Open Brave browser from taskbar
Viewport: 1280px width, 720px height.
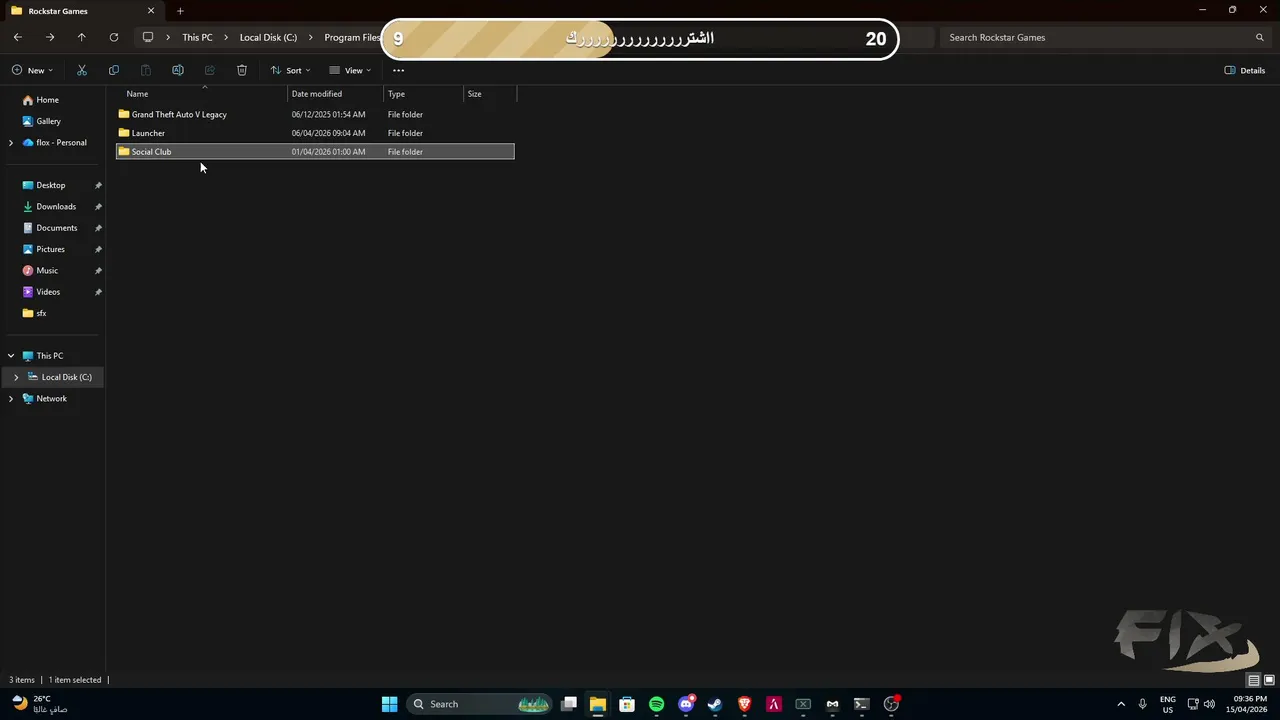(744, 704)
